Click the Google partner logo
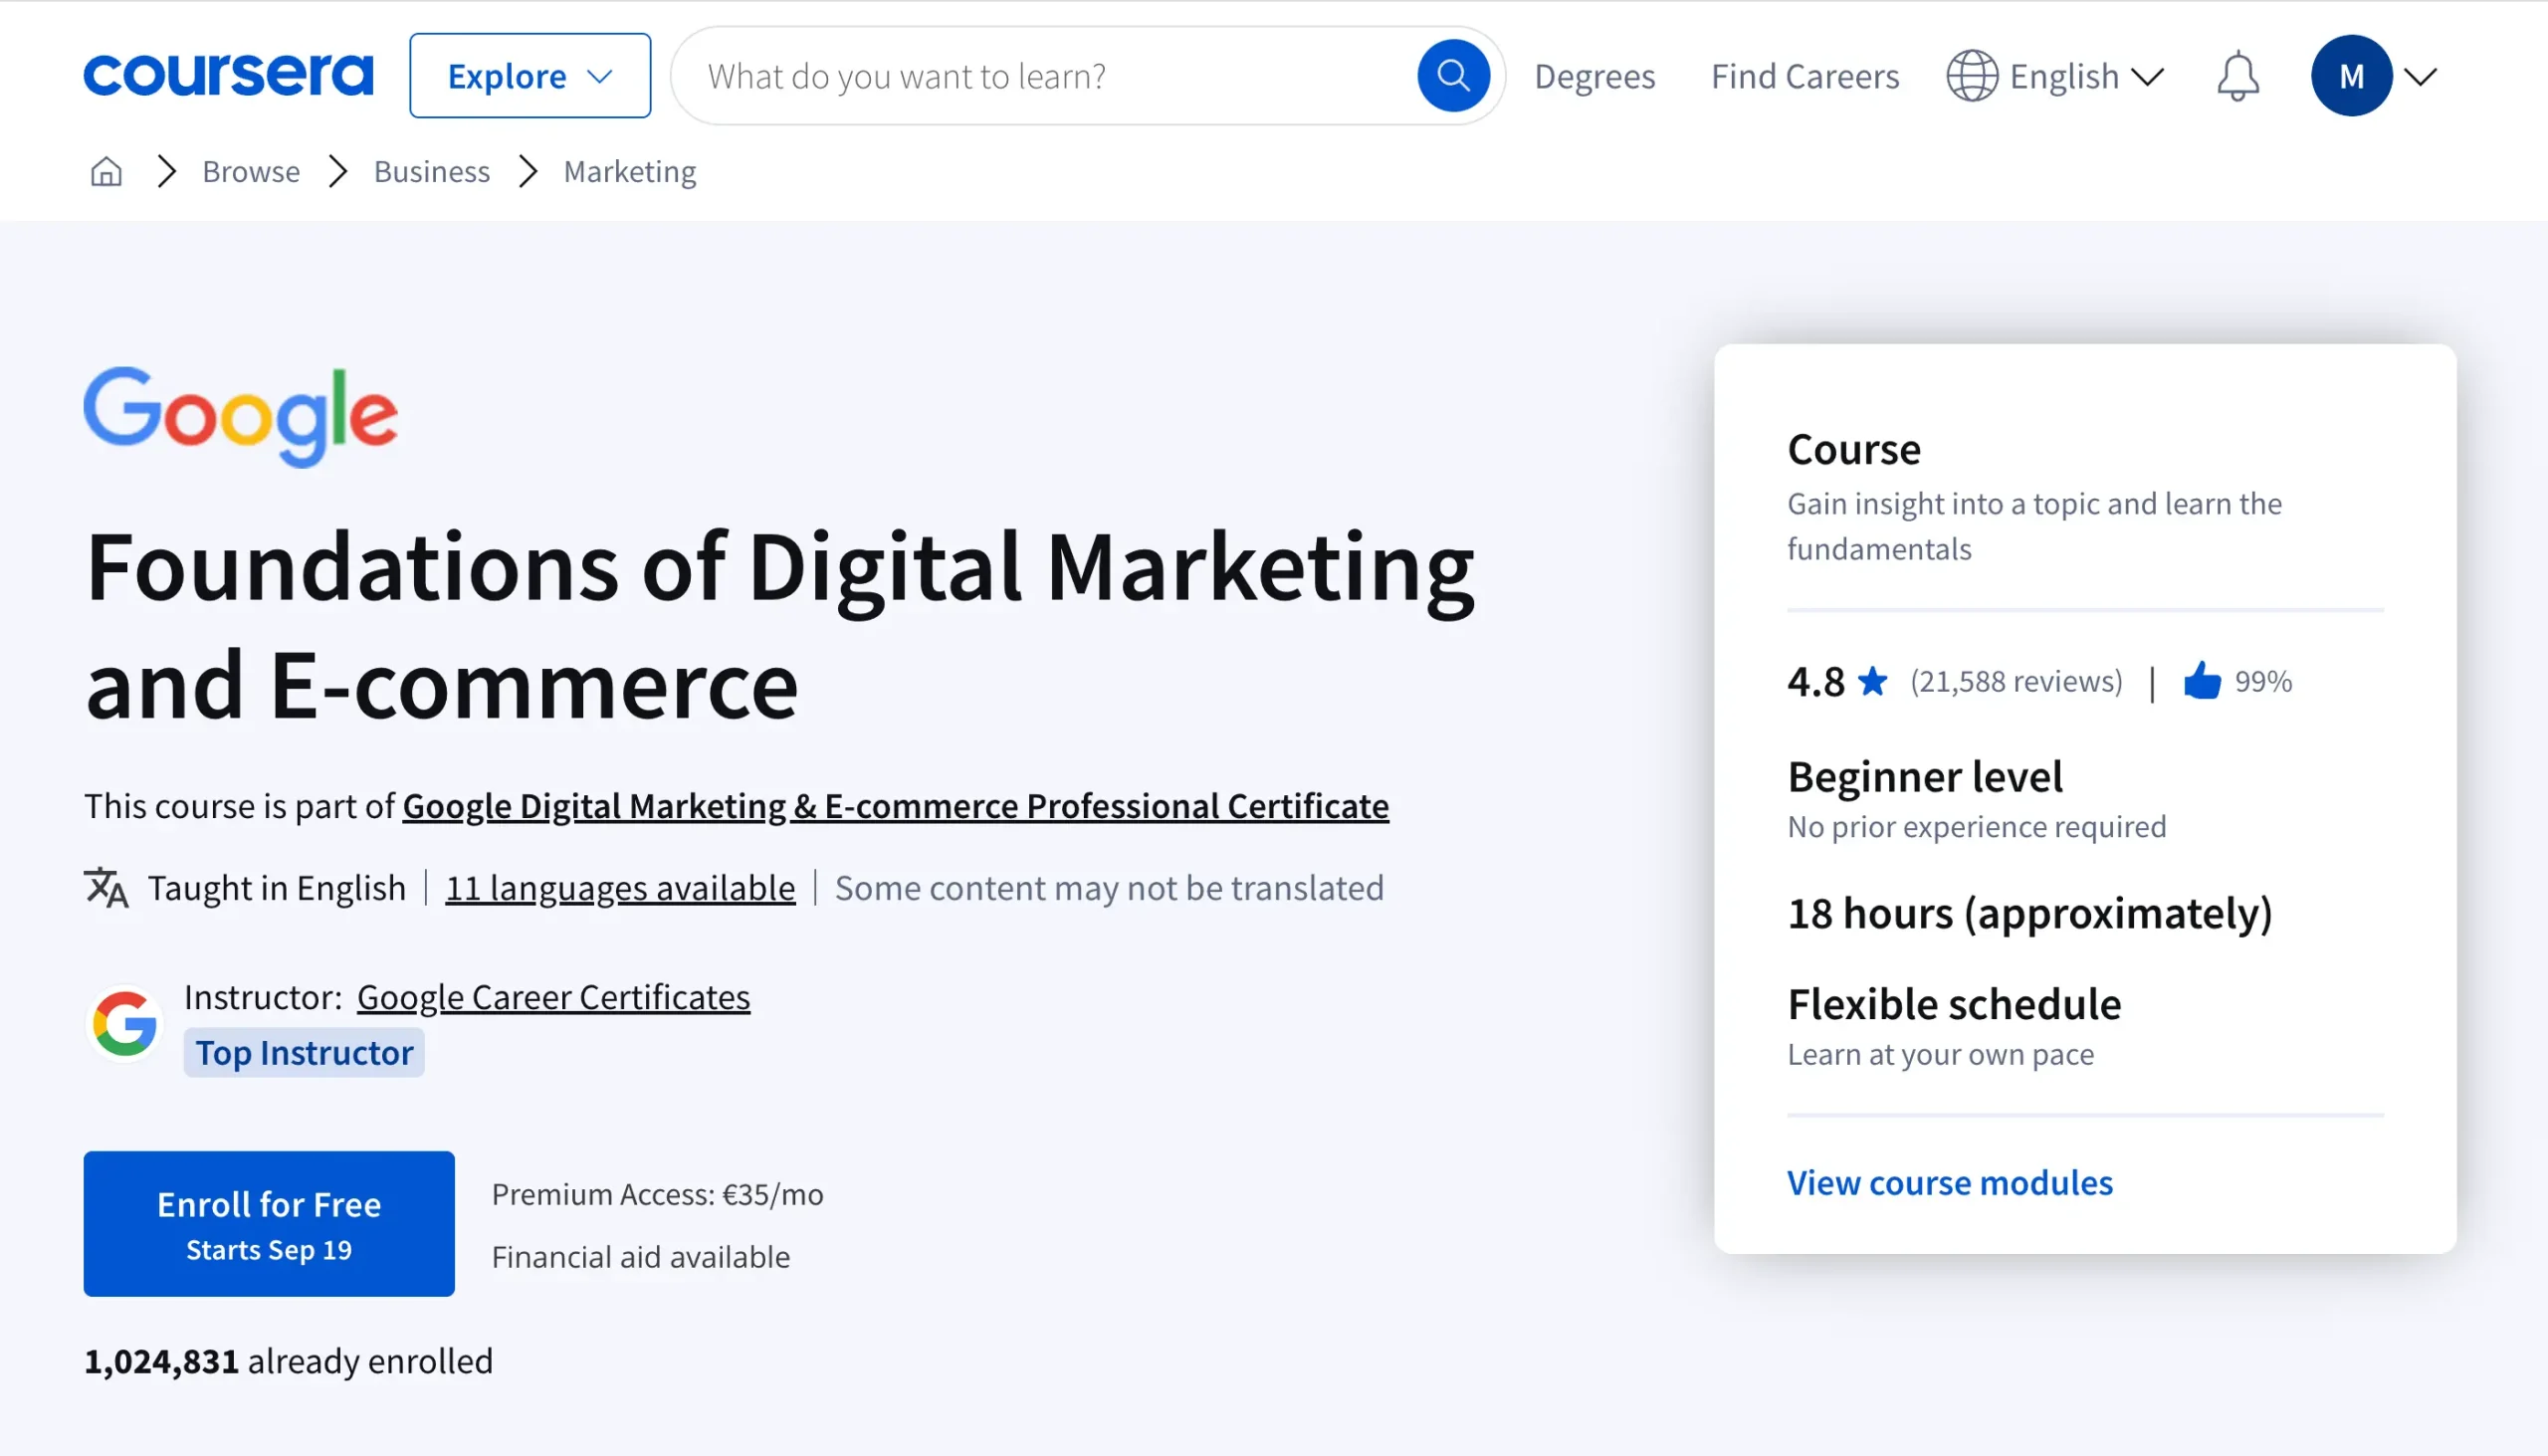The width and height of the screenshot is (2548, 1456). 240,415
